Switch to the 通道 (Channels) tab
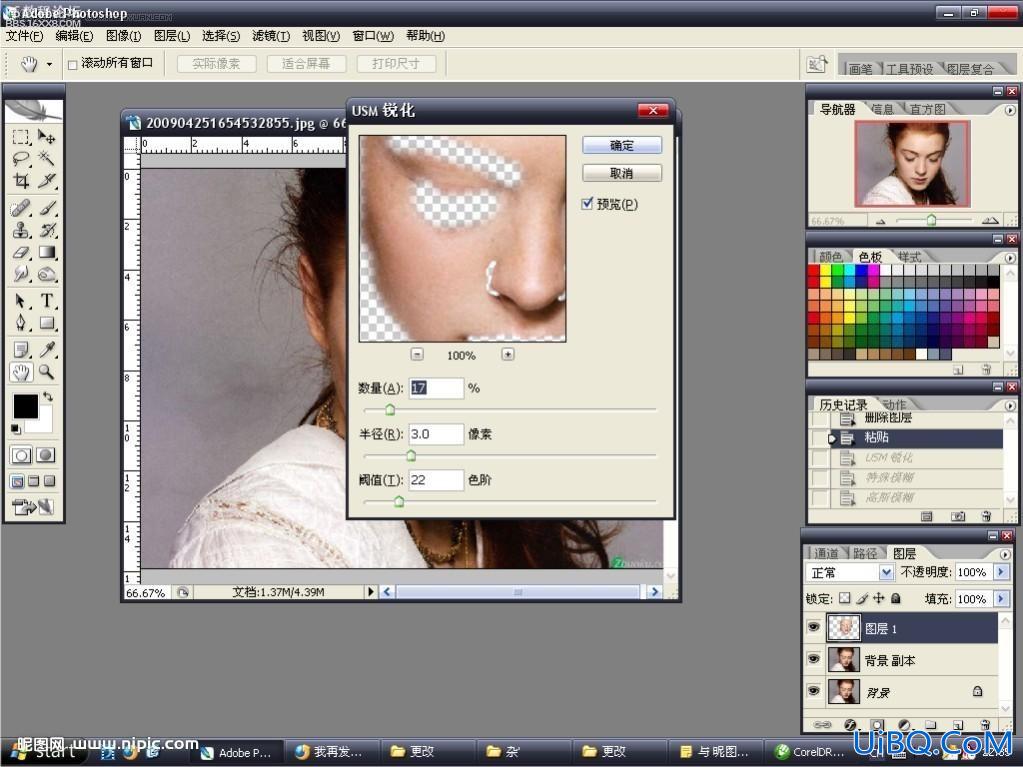 point(826,553)
